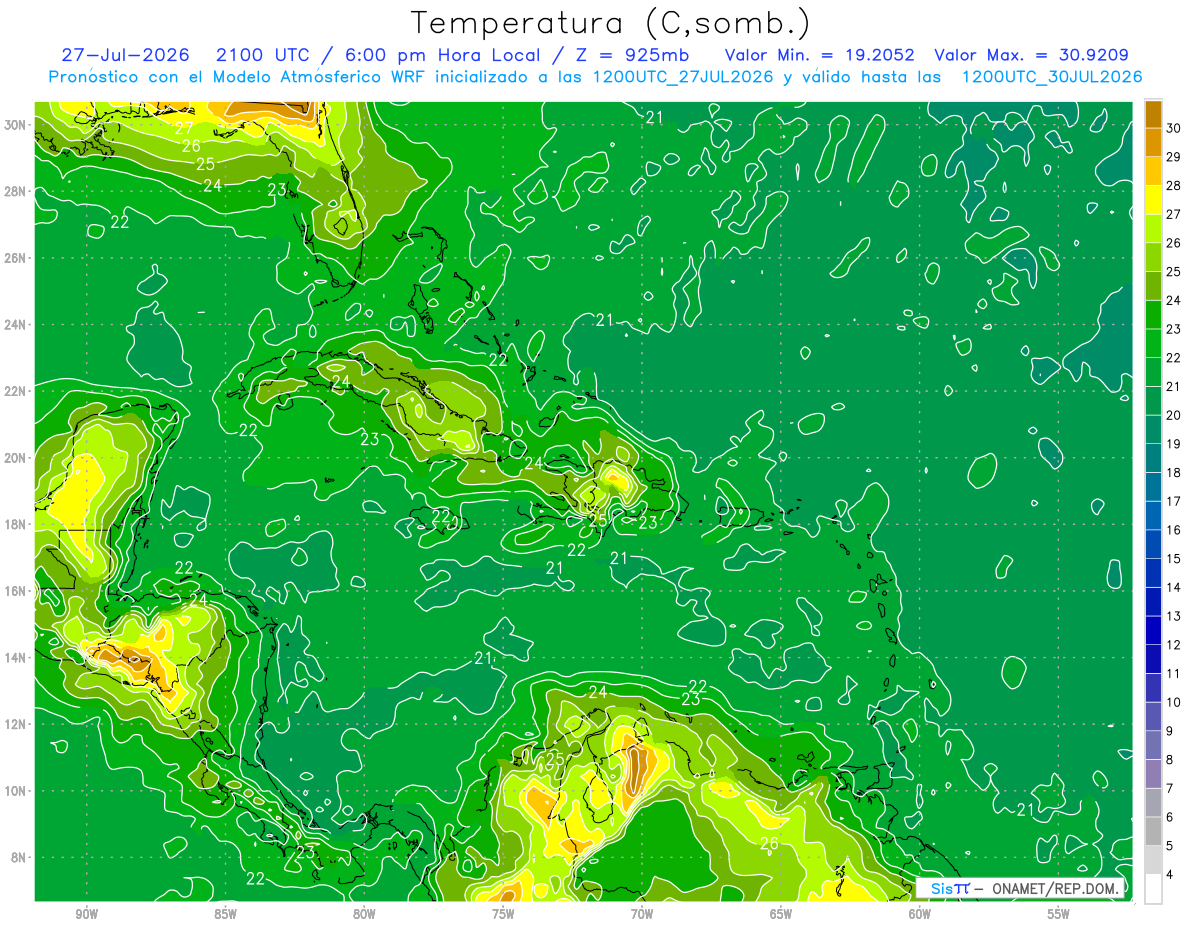The image size is (1200, 927).
Task: Click legend value 29 on the color scale
Action: [x=1174, y=157]
